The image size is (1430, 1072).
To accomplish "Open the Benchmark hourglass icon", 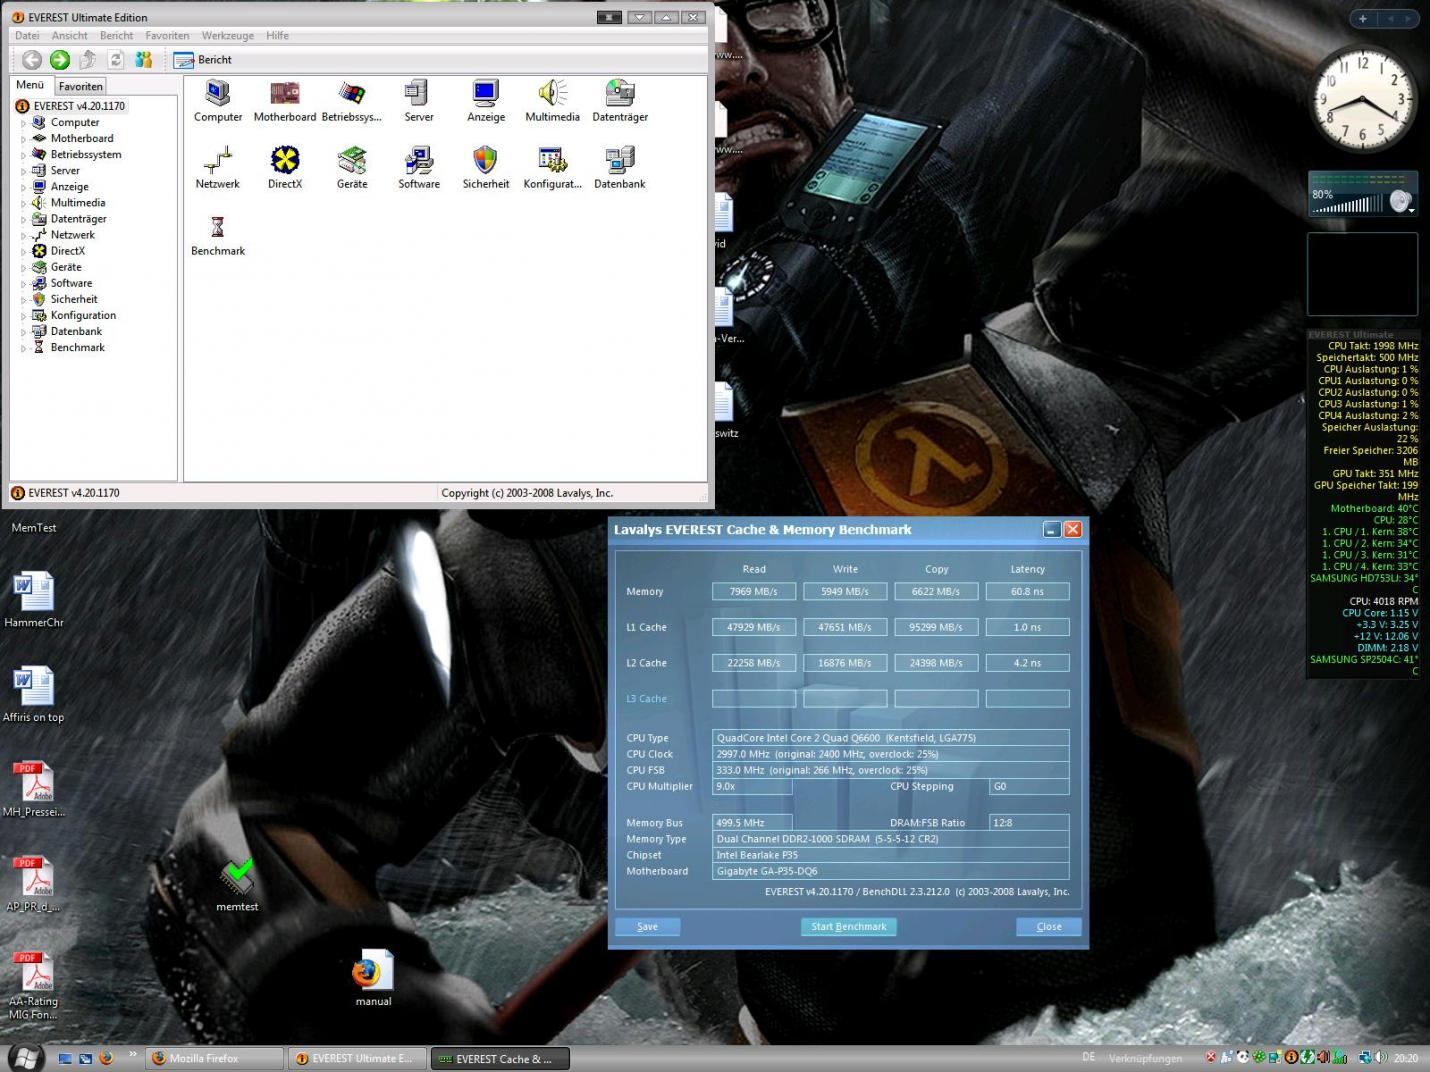I will pos(218,235).
